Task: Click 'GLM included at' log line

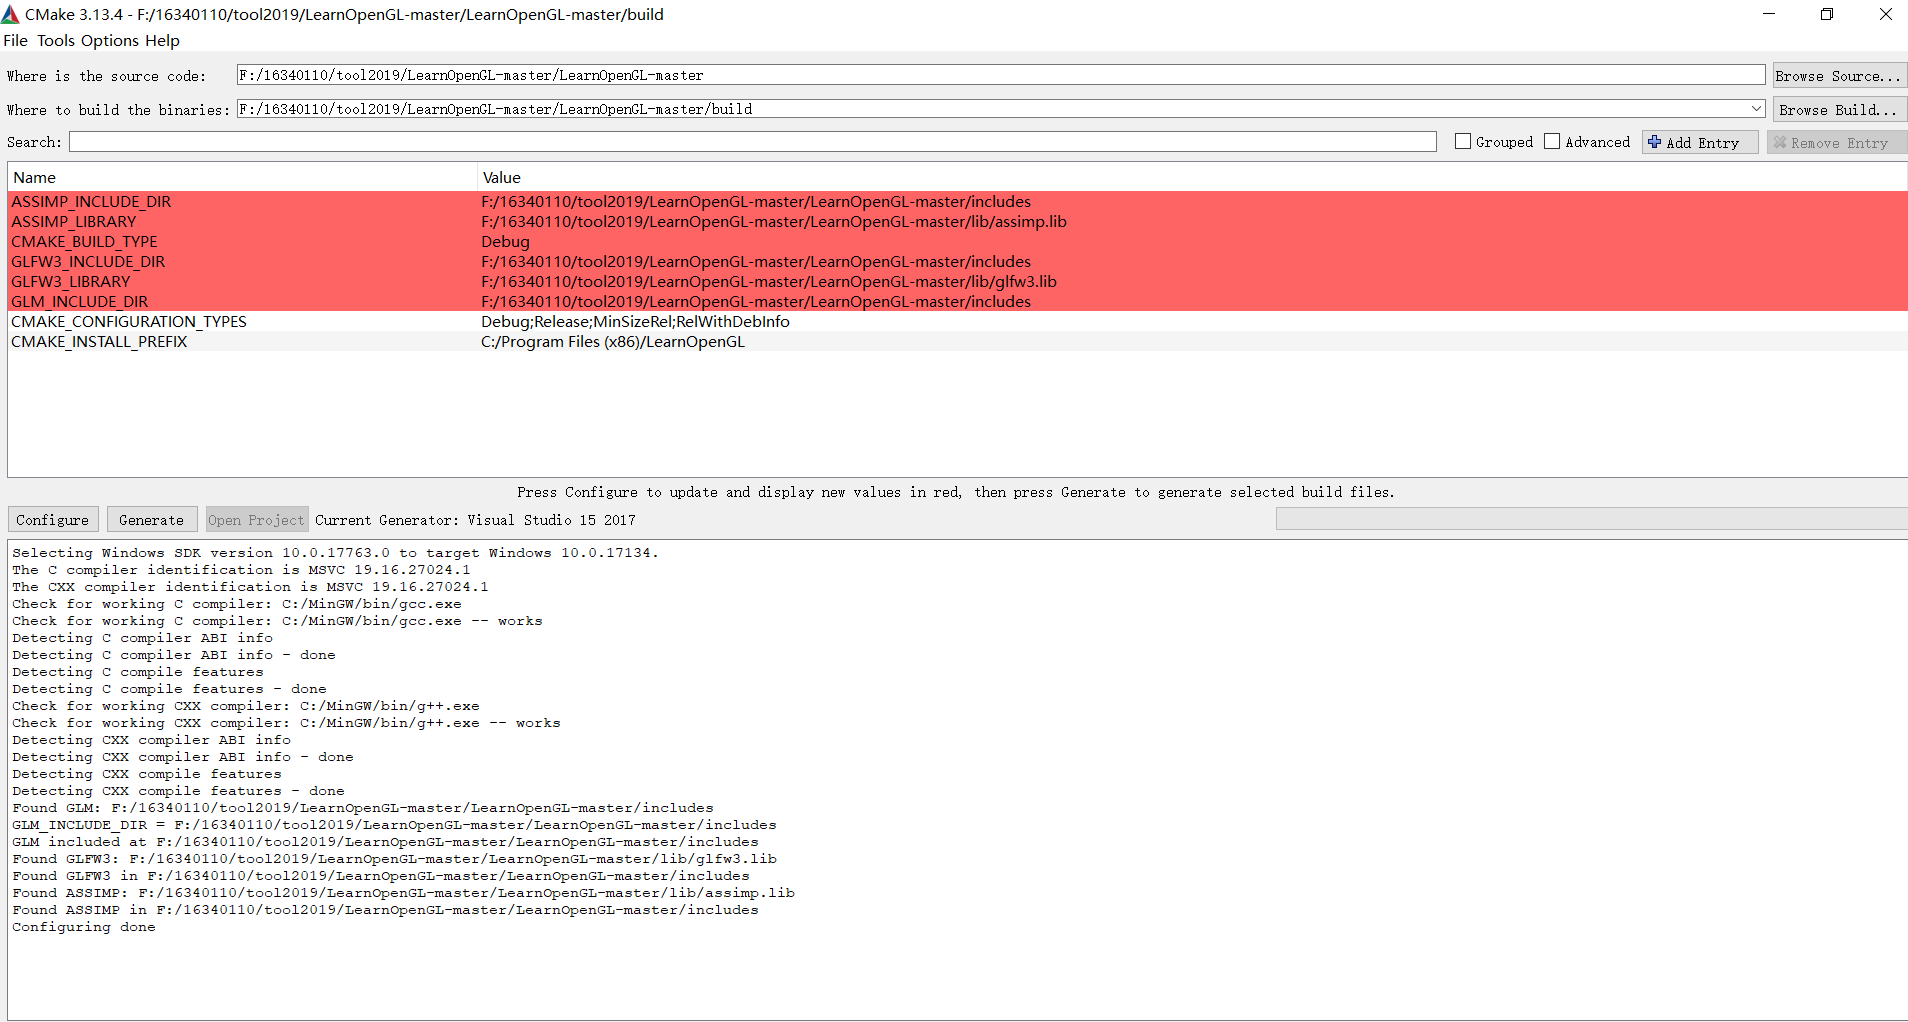Action: pos(385,842)
